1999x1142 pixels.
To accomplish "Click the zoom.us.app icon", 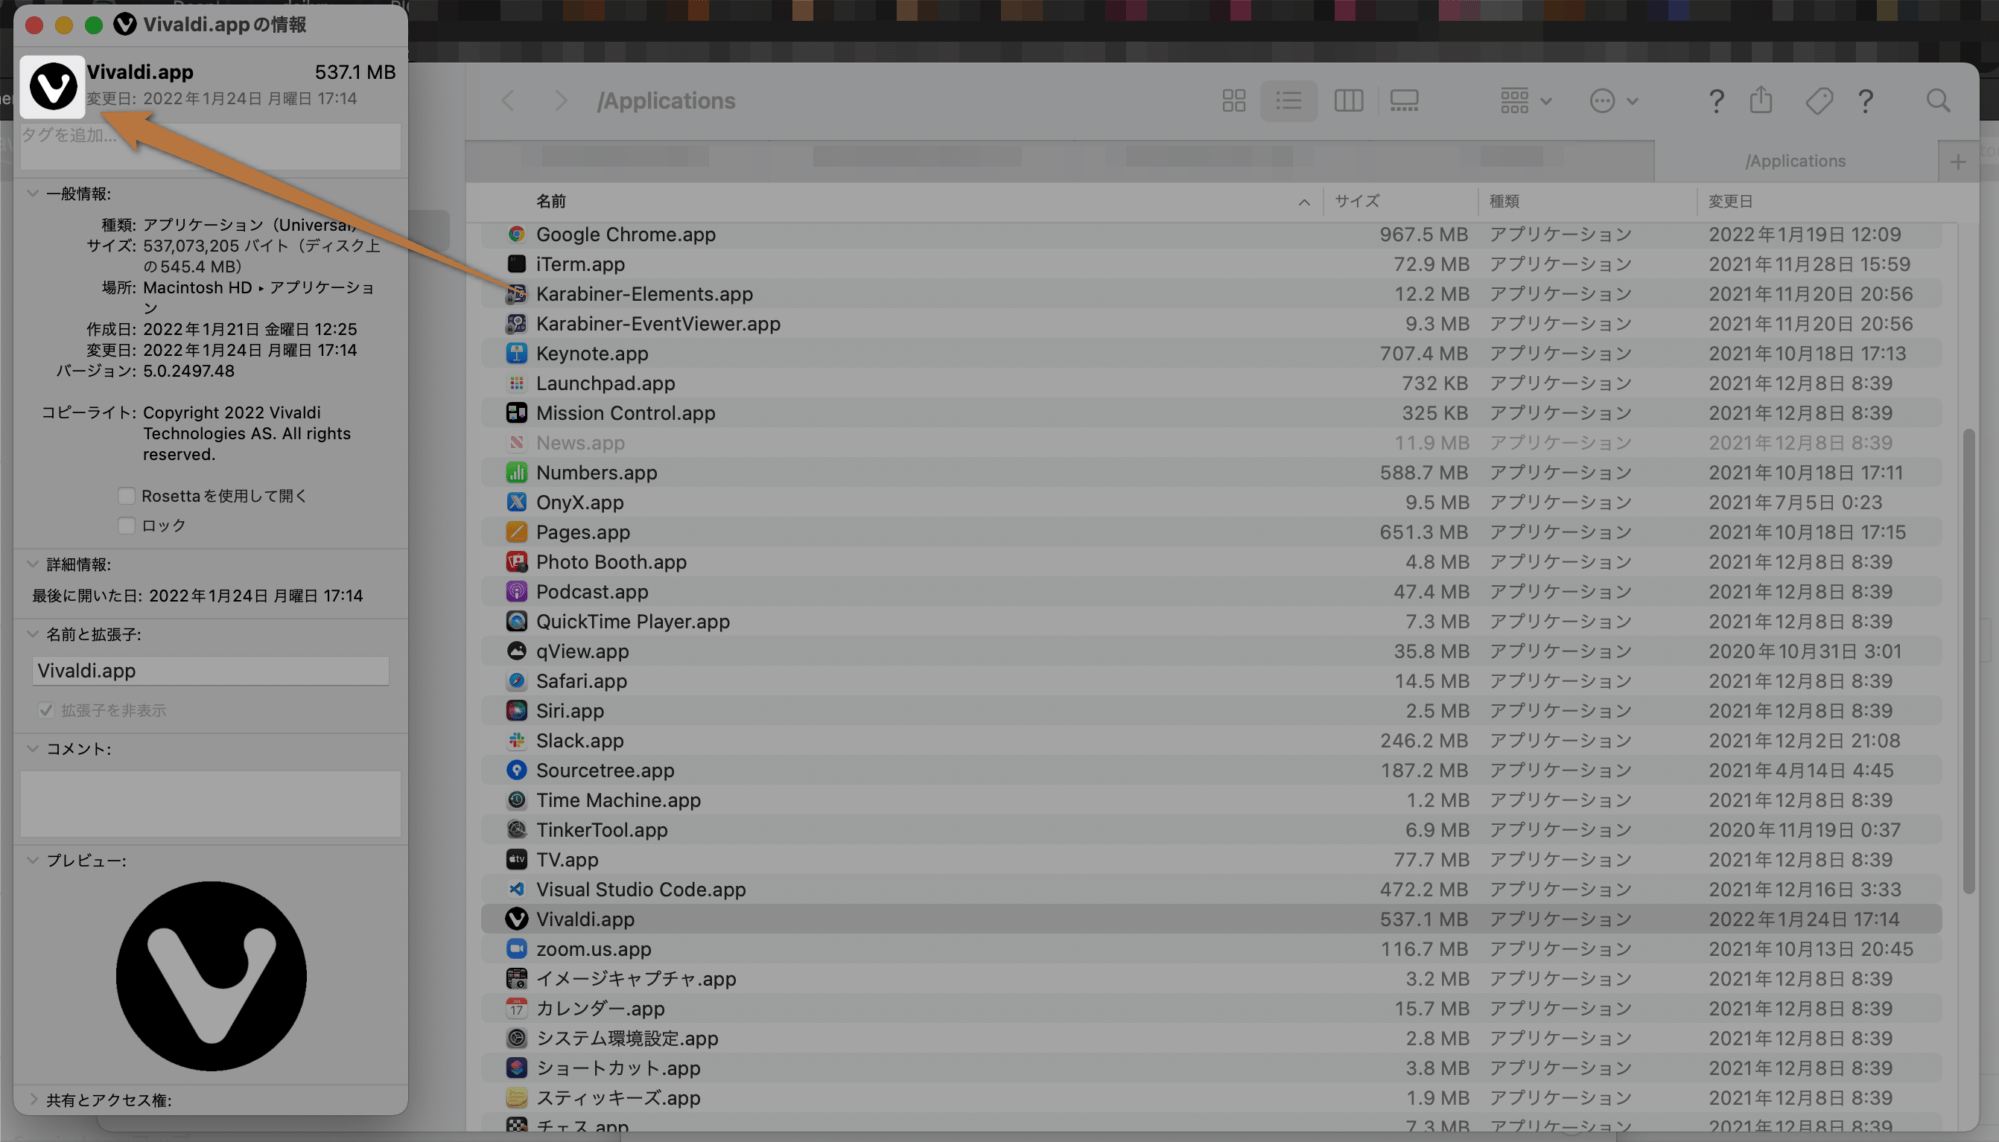I will coord(516,949).
